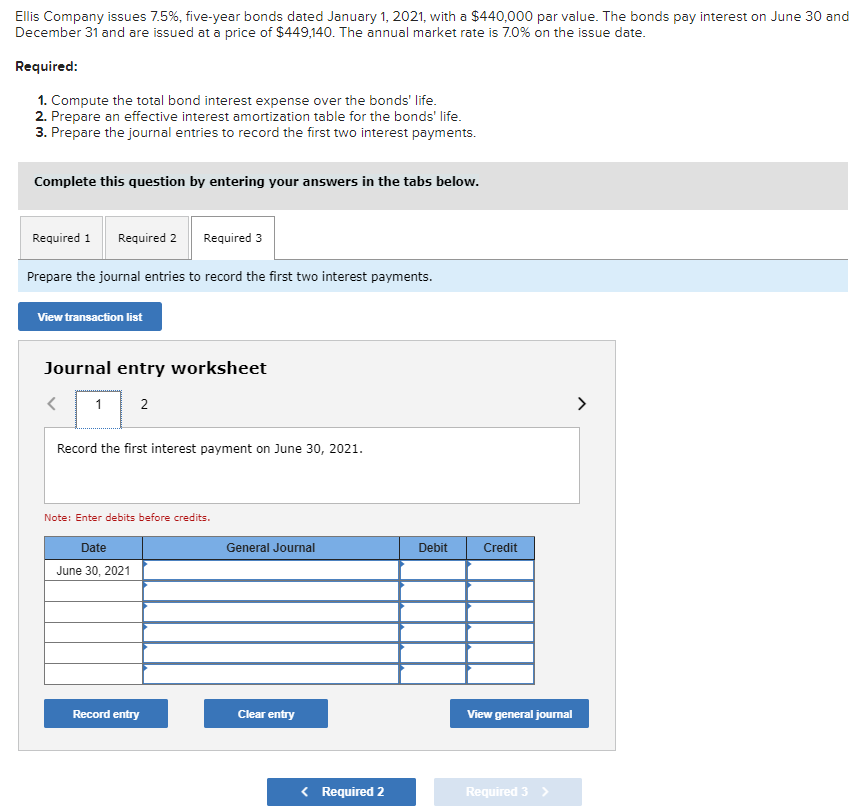The image size is (863, 812).
Task: Click Credit field in last row
Action: (500, 674)
